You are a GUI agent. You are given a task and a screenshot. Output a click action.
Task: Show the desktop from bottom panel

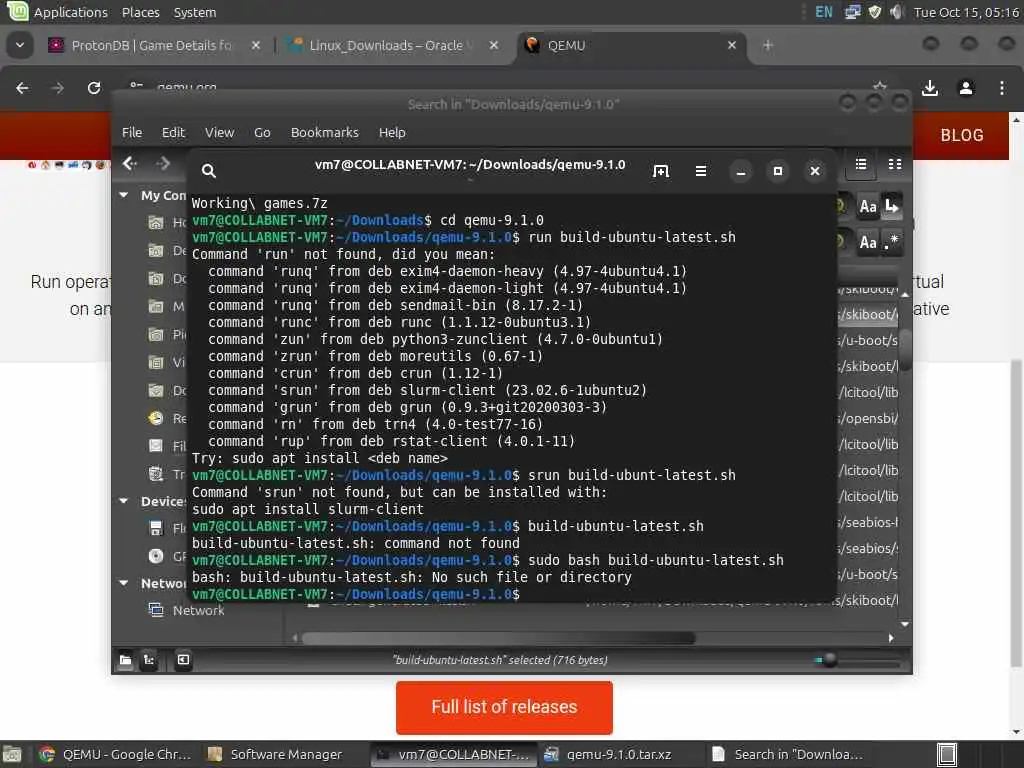click(x=12, y=754)
